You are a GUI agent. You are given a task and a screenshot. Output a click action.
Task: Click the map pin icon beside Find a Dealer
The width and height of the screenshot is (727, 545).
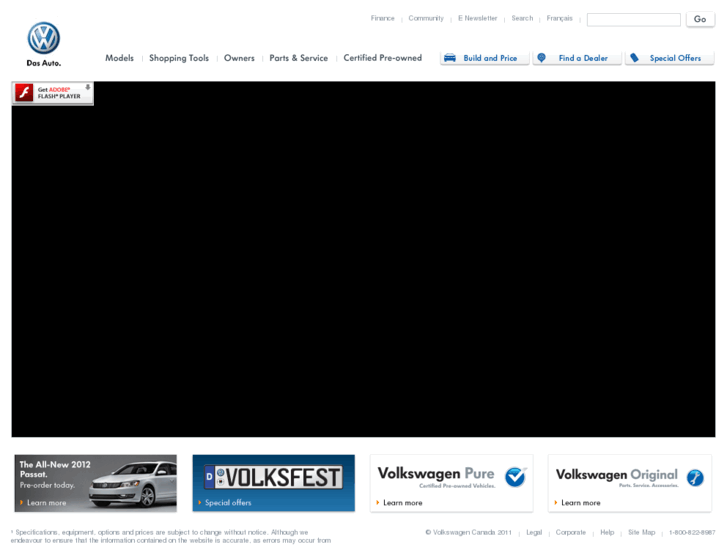pyautogui.click(x=541, y=58)
